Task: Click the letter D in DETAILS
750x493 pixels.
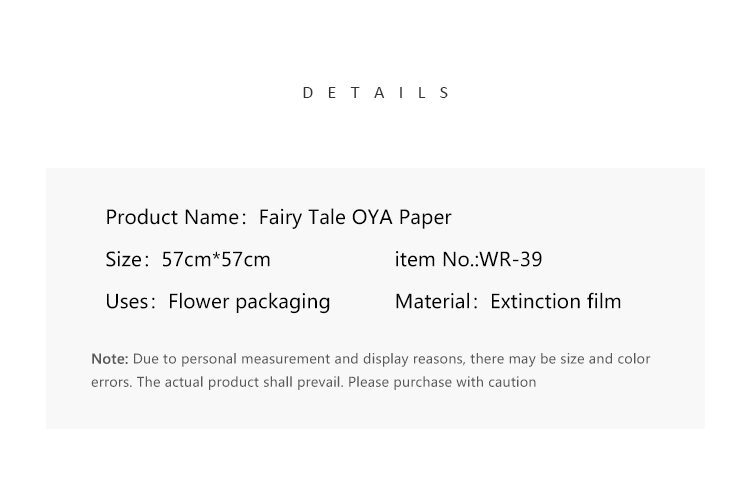Action: 308,93
